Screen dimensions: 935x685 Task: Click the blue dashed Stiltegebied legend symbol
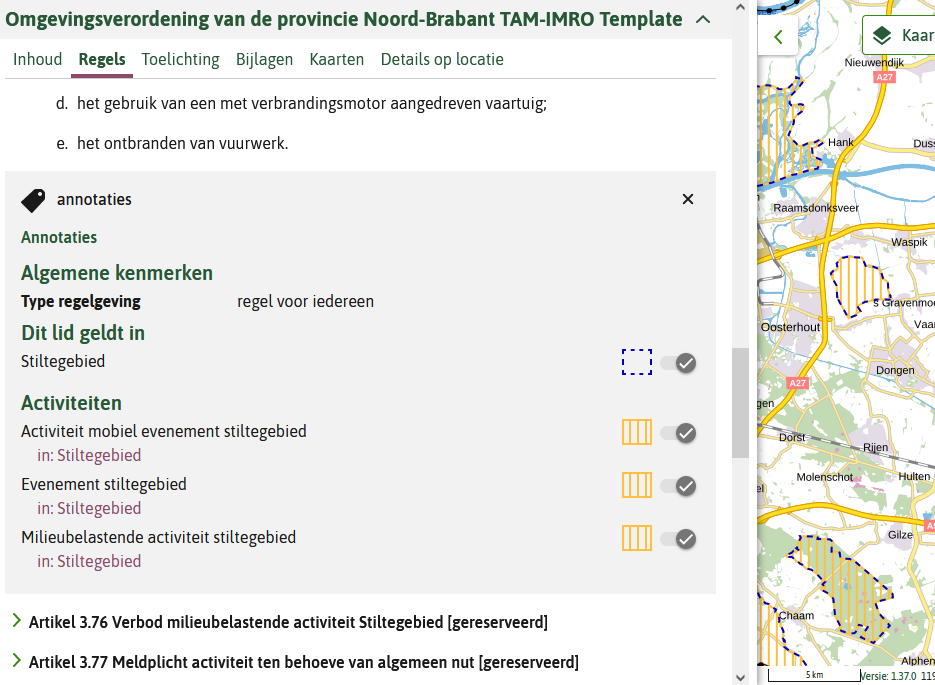(x=637, y=362)
